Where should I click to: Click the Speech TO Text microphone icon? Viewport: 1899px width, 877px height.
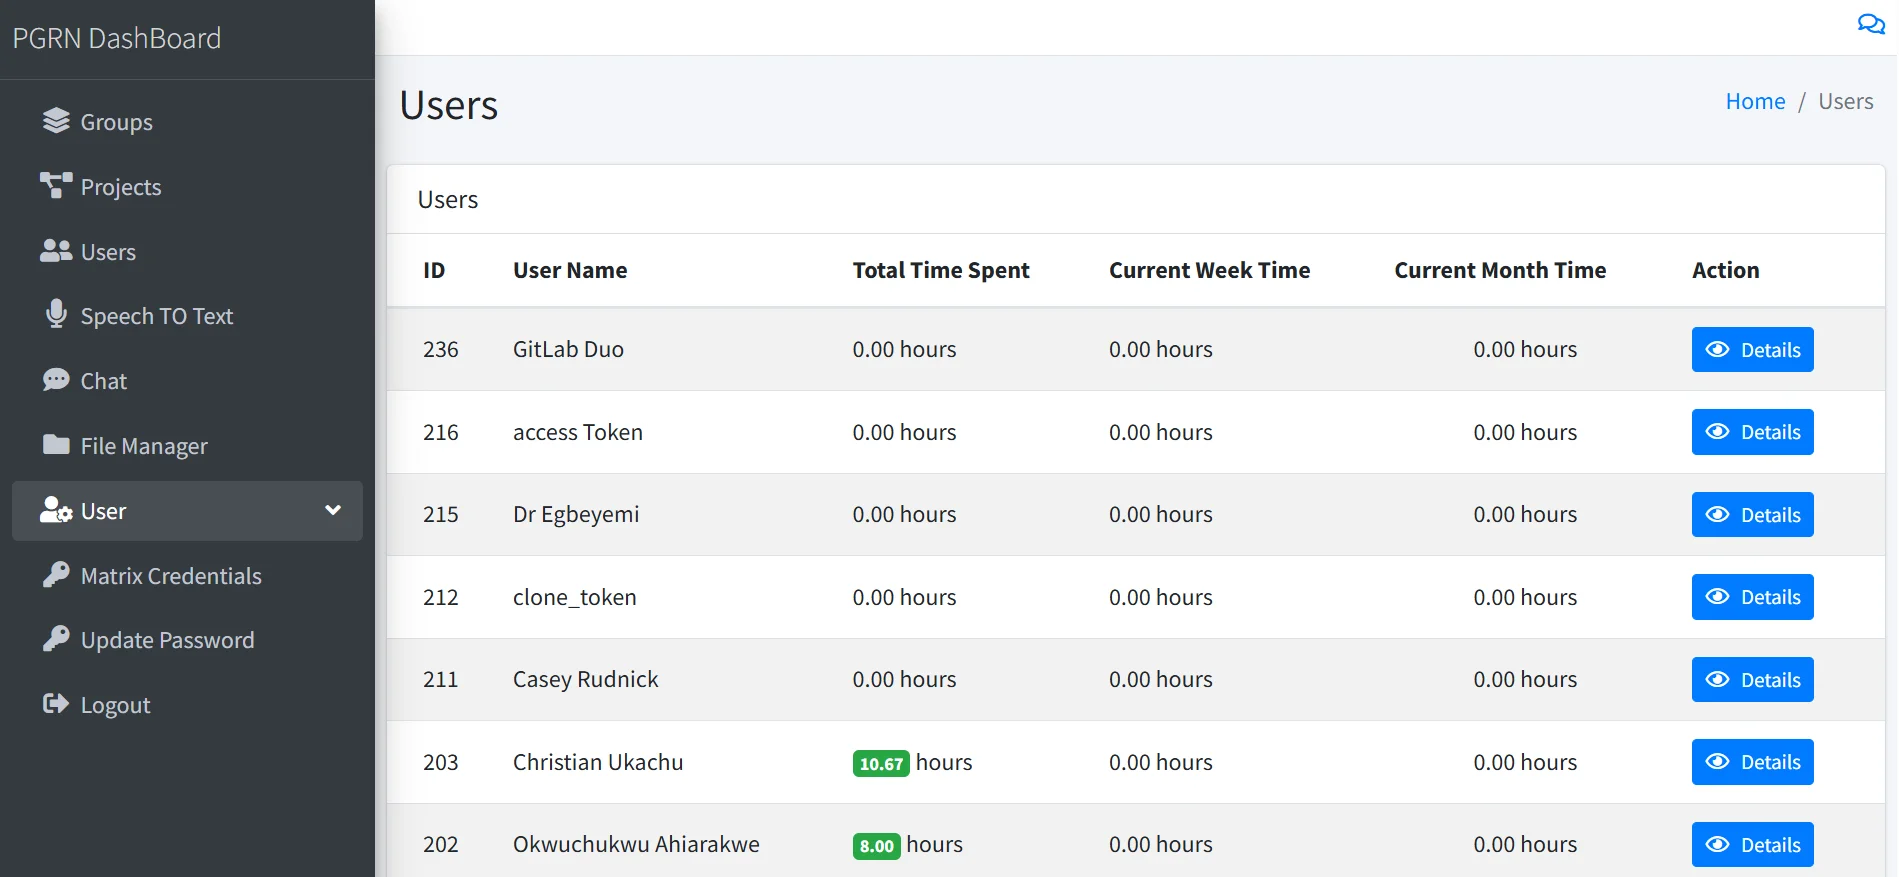click(56, 315)
